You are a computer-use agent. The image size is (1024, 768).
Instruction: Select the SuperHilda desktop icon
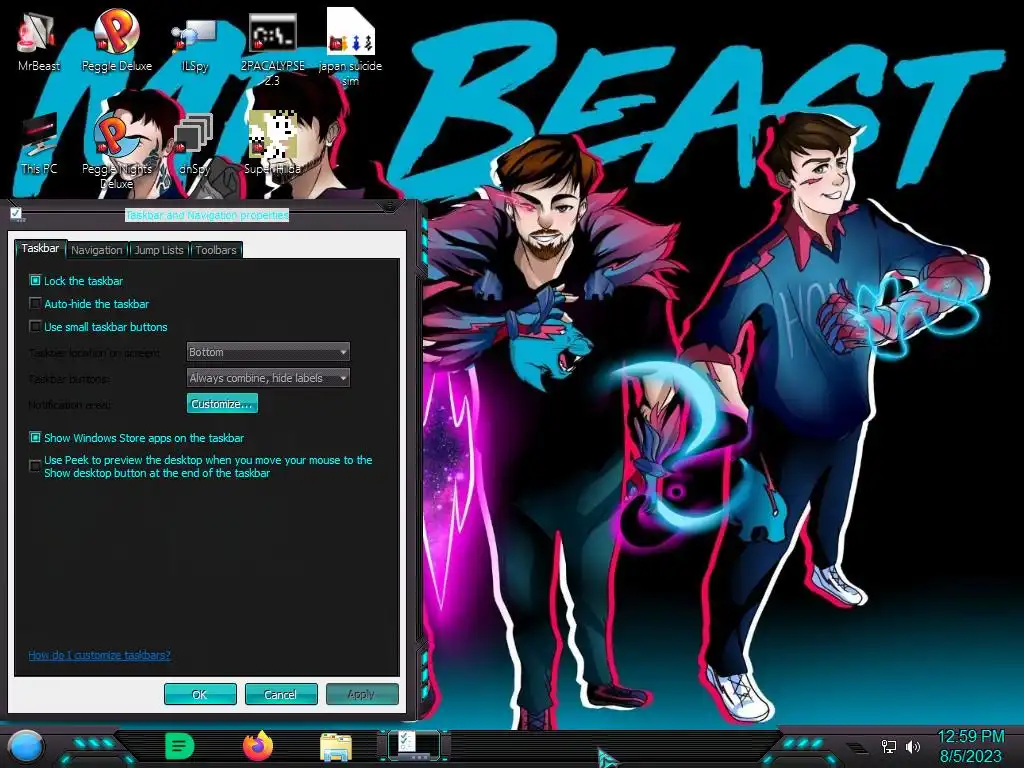[x=272, y=142]
